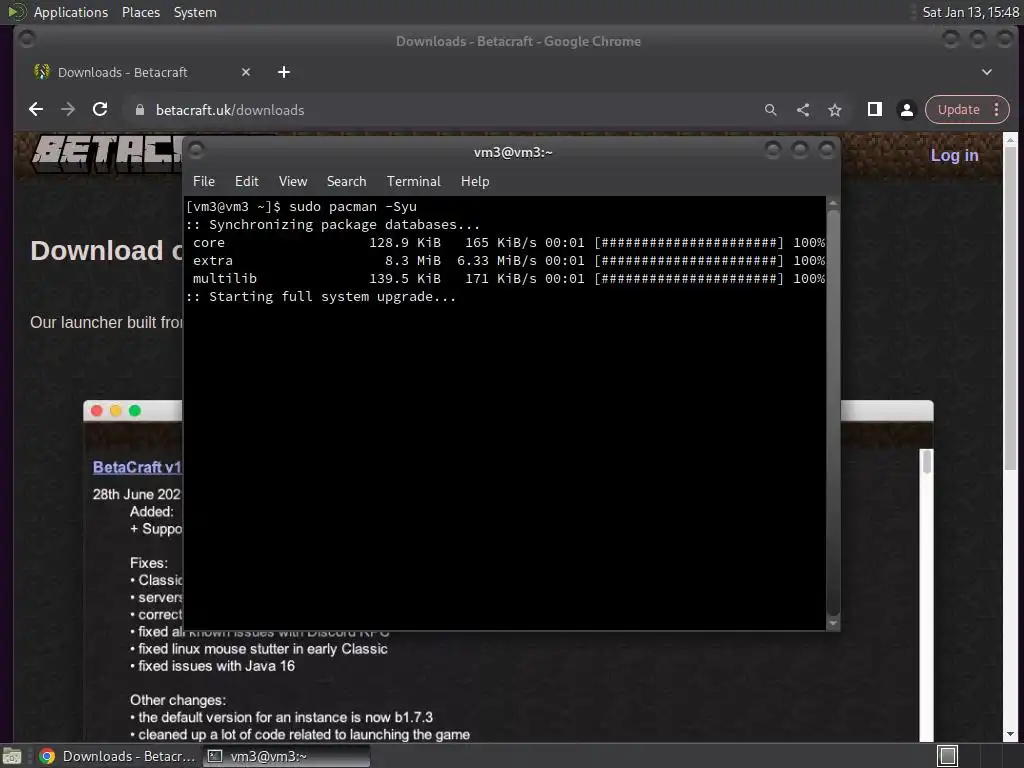Select the vm3@vm3:~ taskbar entry
The width and height of the screenshot is (1024, 768).
[x=286, y=756]
